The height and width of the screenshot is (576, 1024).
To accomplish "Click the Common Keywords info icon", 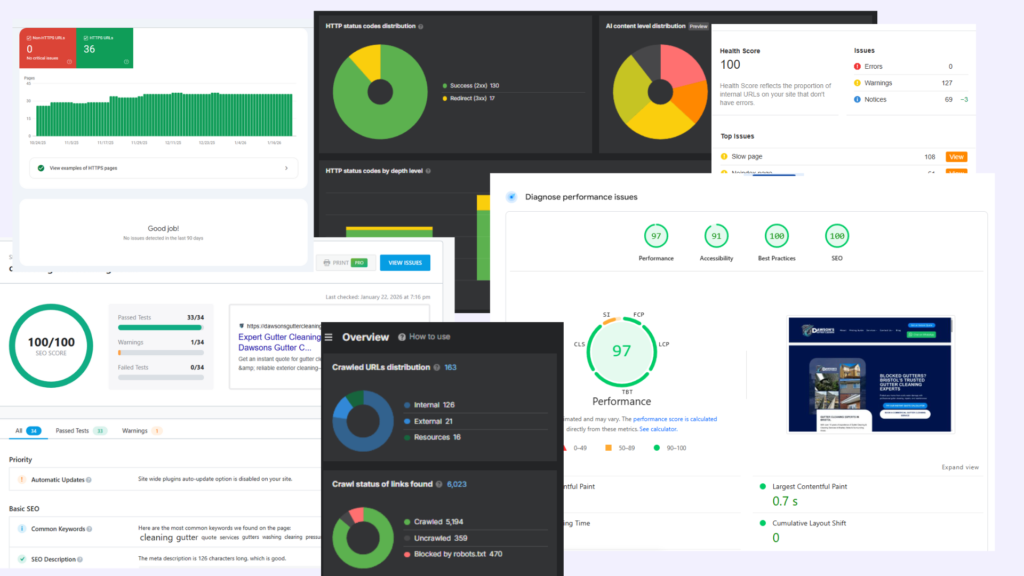I will 90,530.
